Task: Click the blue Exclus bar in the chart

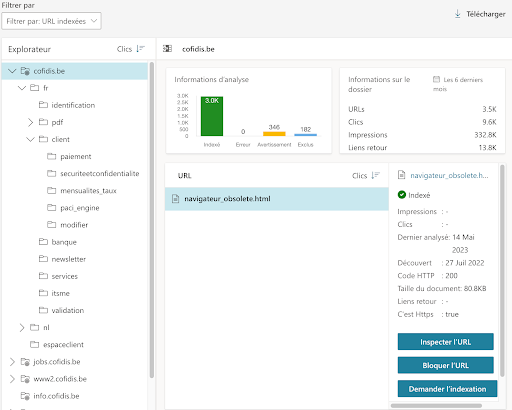Action: pyautogui.click(x=306, y=135)
